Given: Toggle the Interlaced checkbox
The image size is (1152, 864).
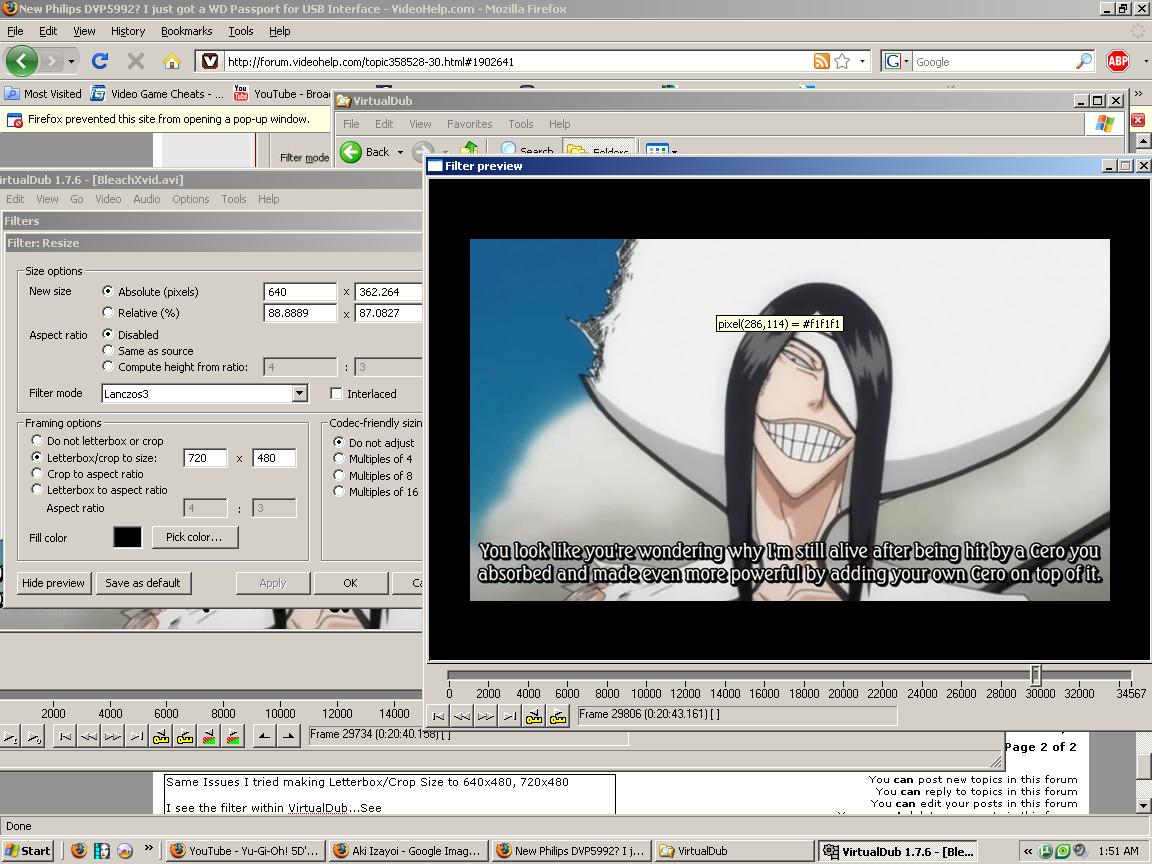Looking at the screenshot, I should coord(336,394).
